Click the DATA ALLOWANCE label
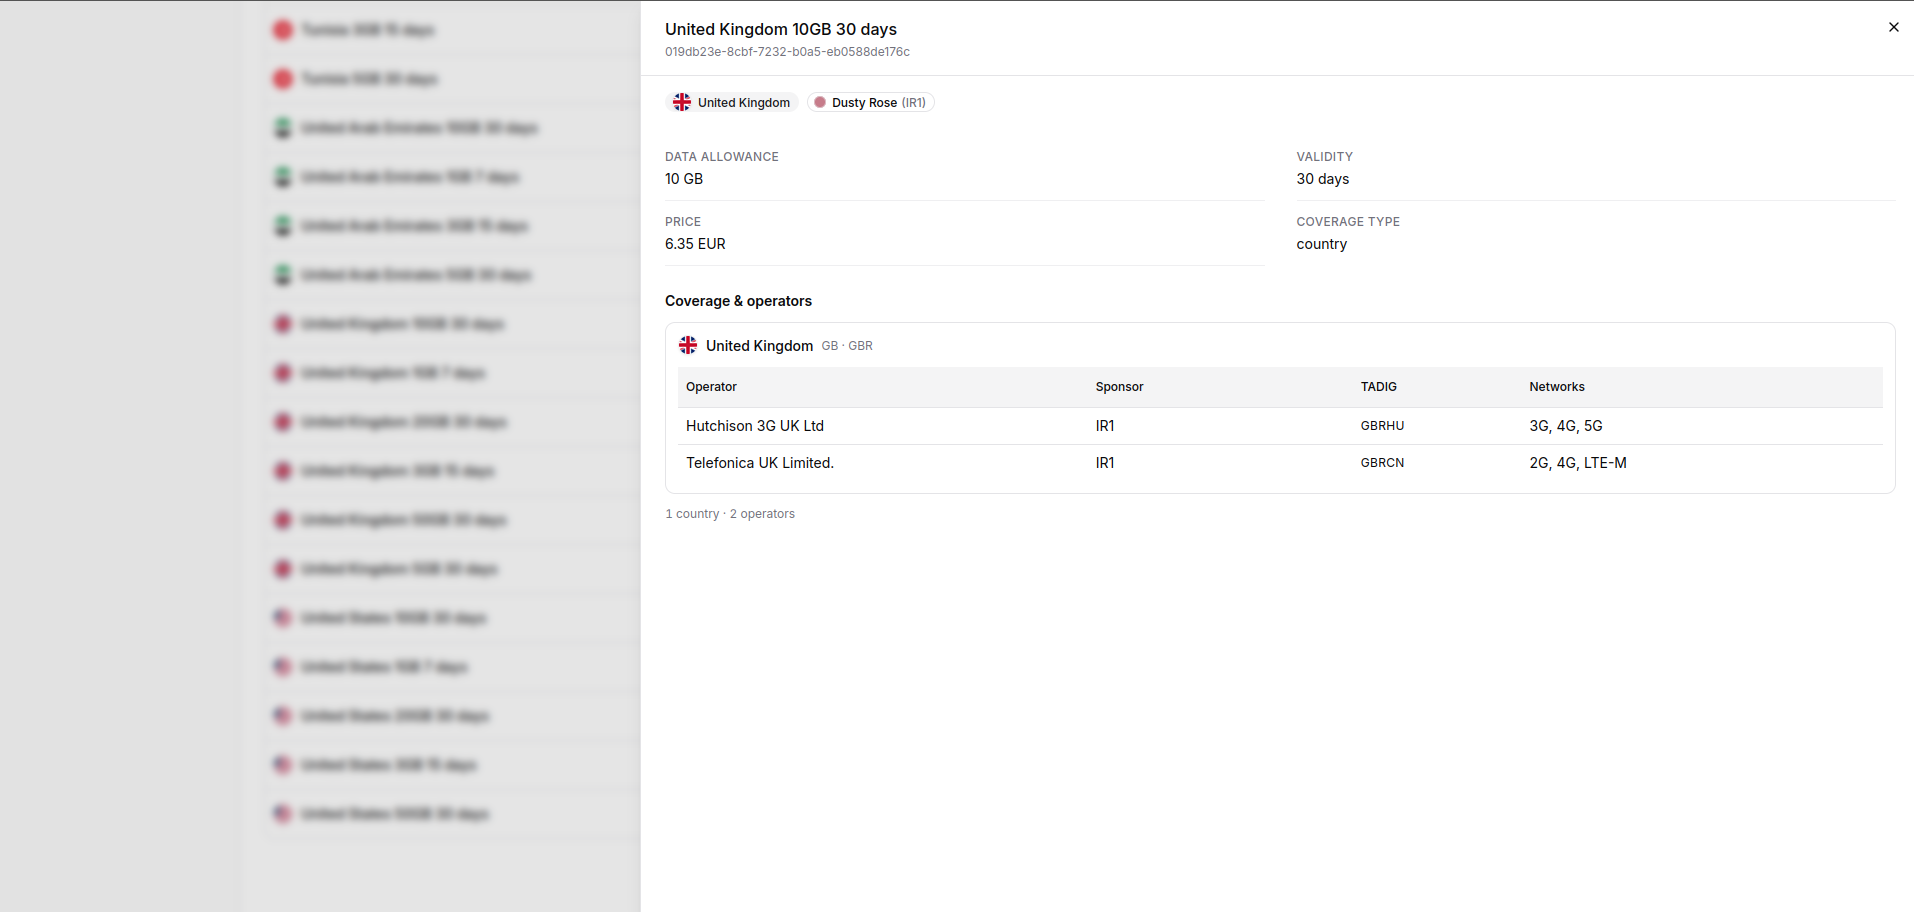The width and height of the screenshot is (1914, 912). (x=721, y=157)
